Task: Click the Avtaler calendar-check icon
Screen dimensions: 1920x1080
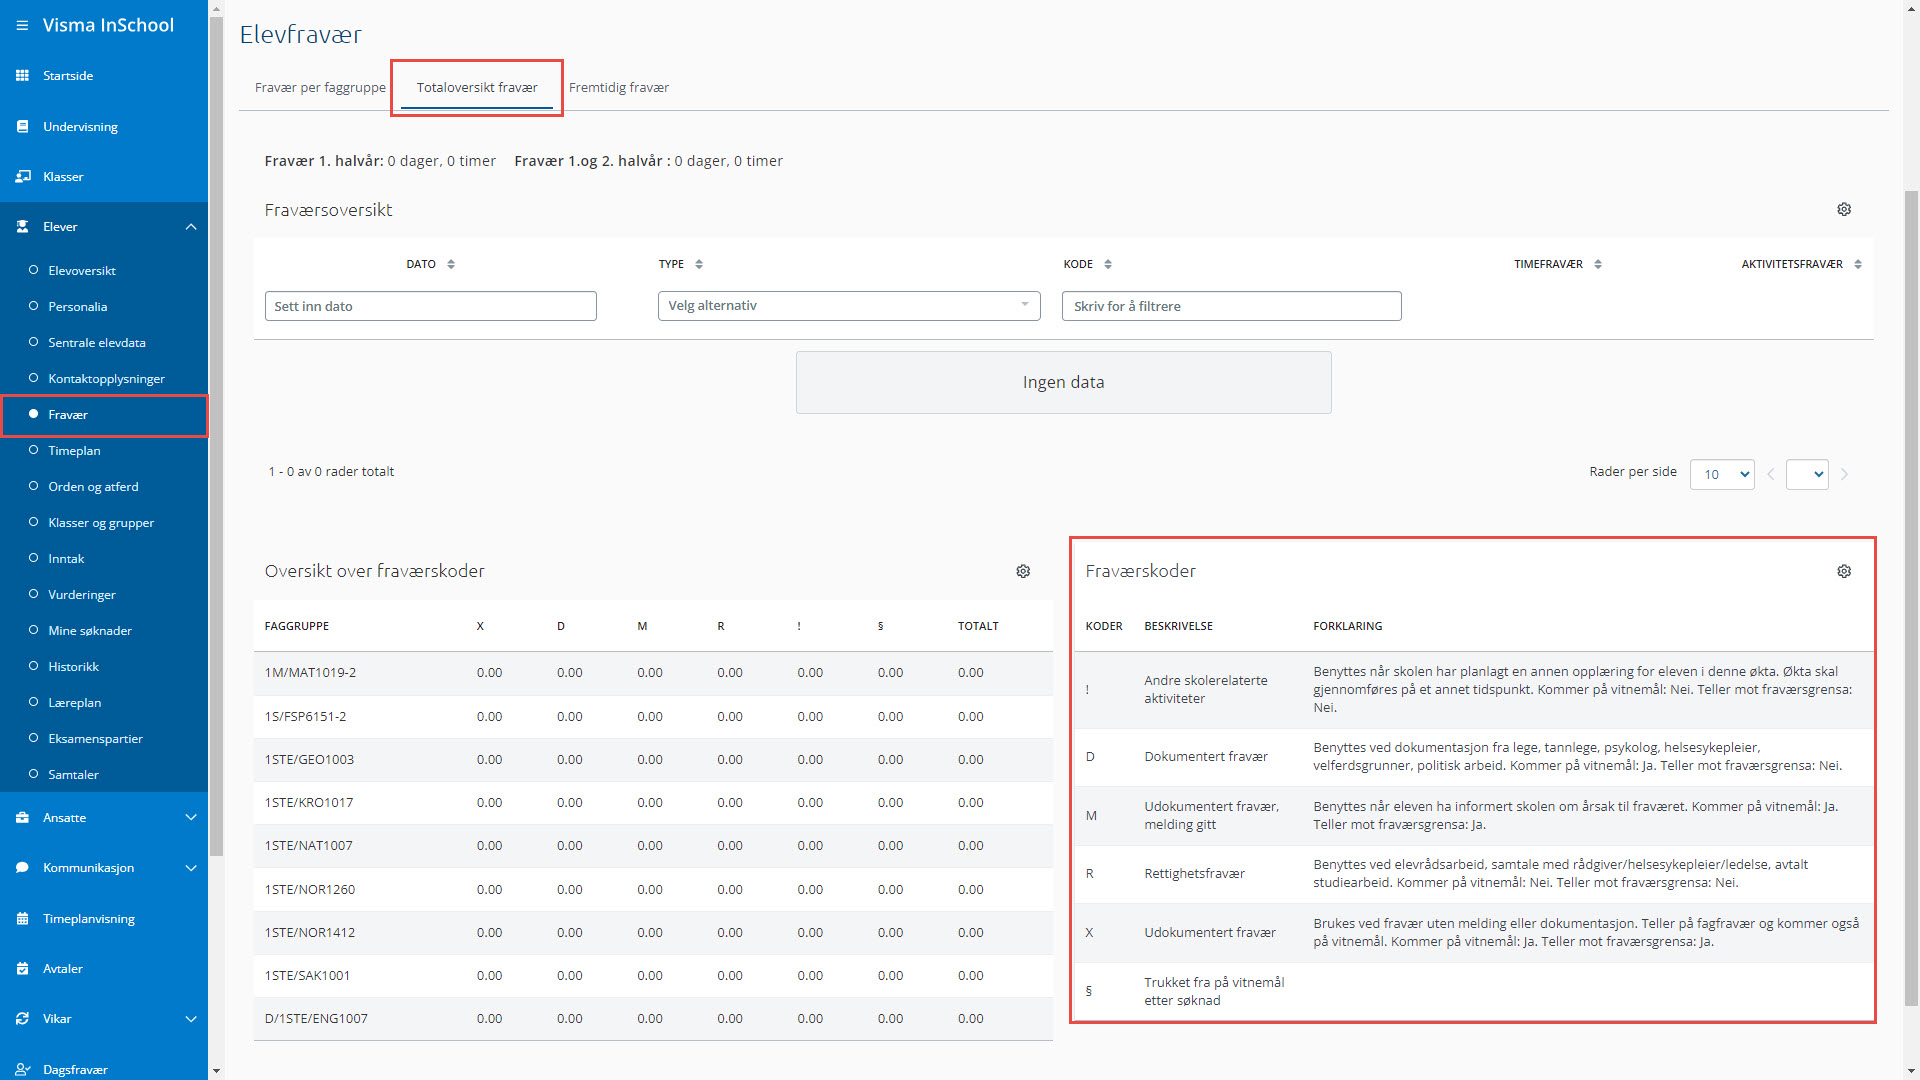Action: [22, 969]
